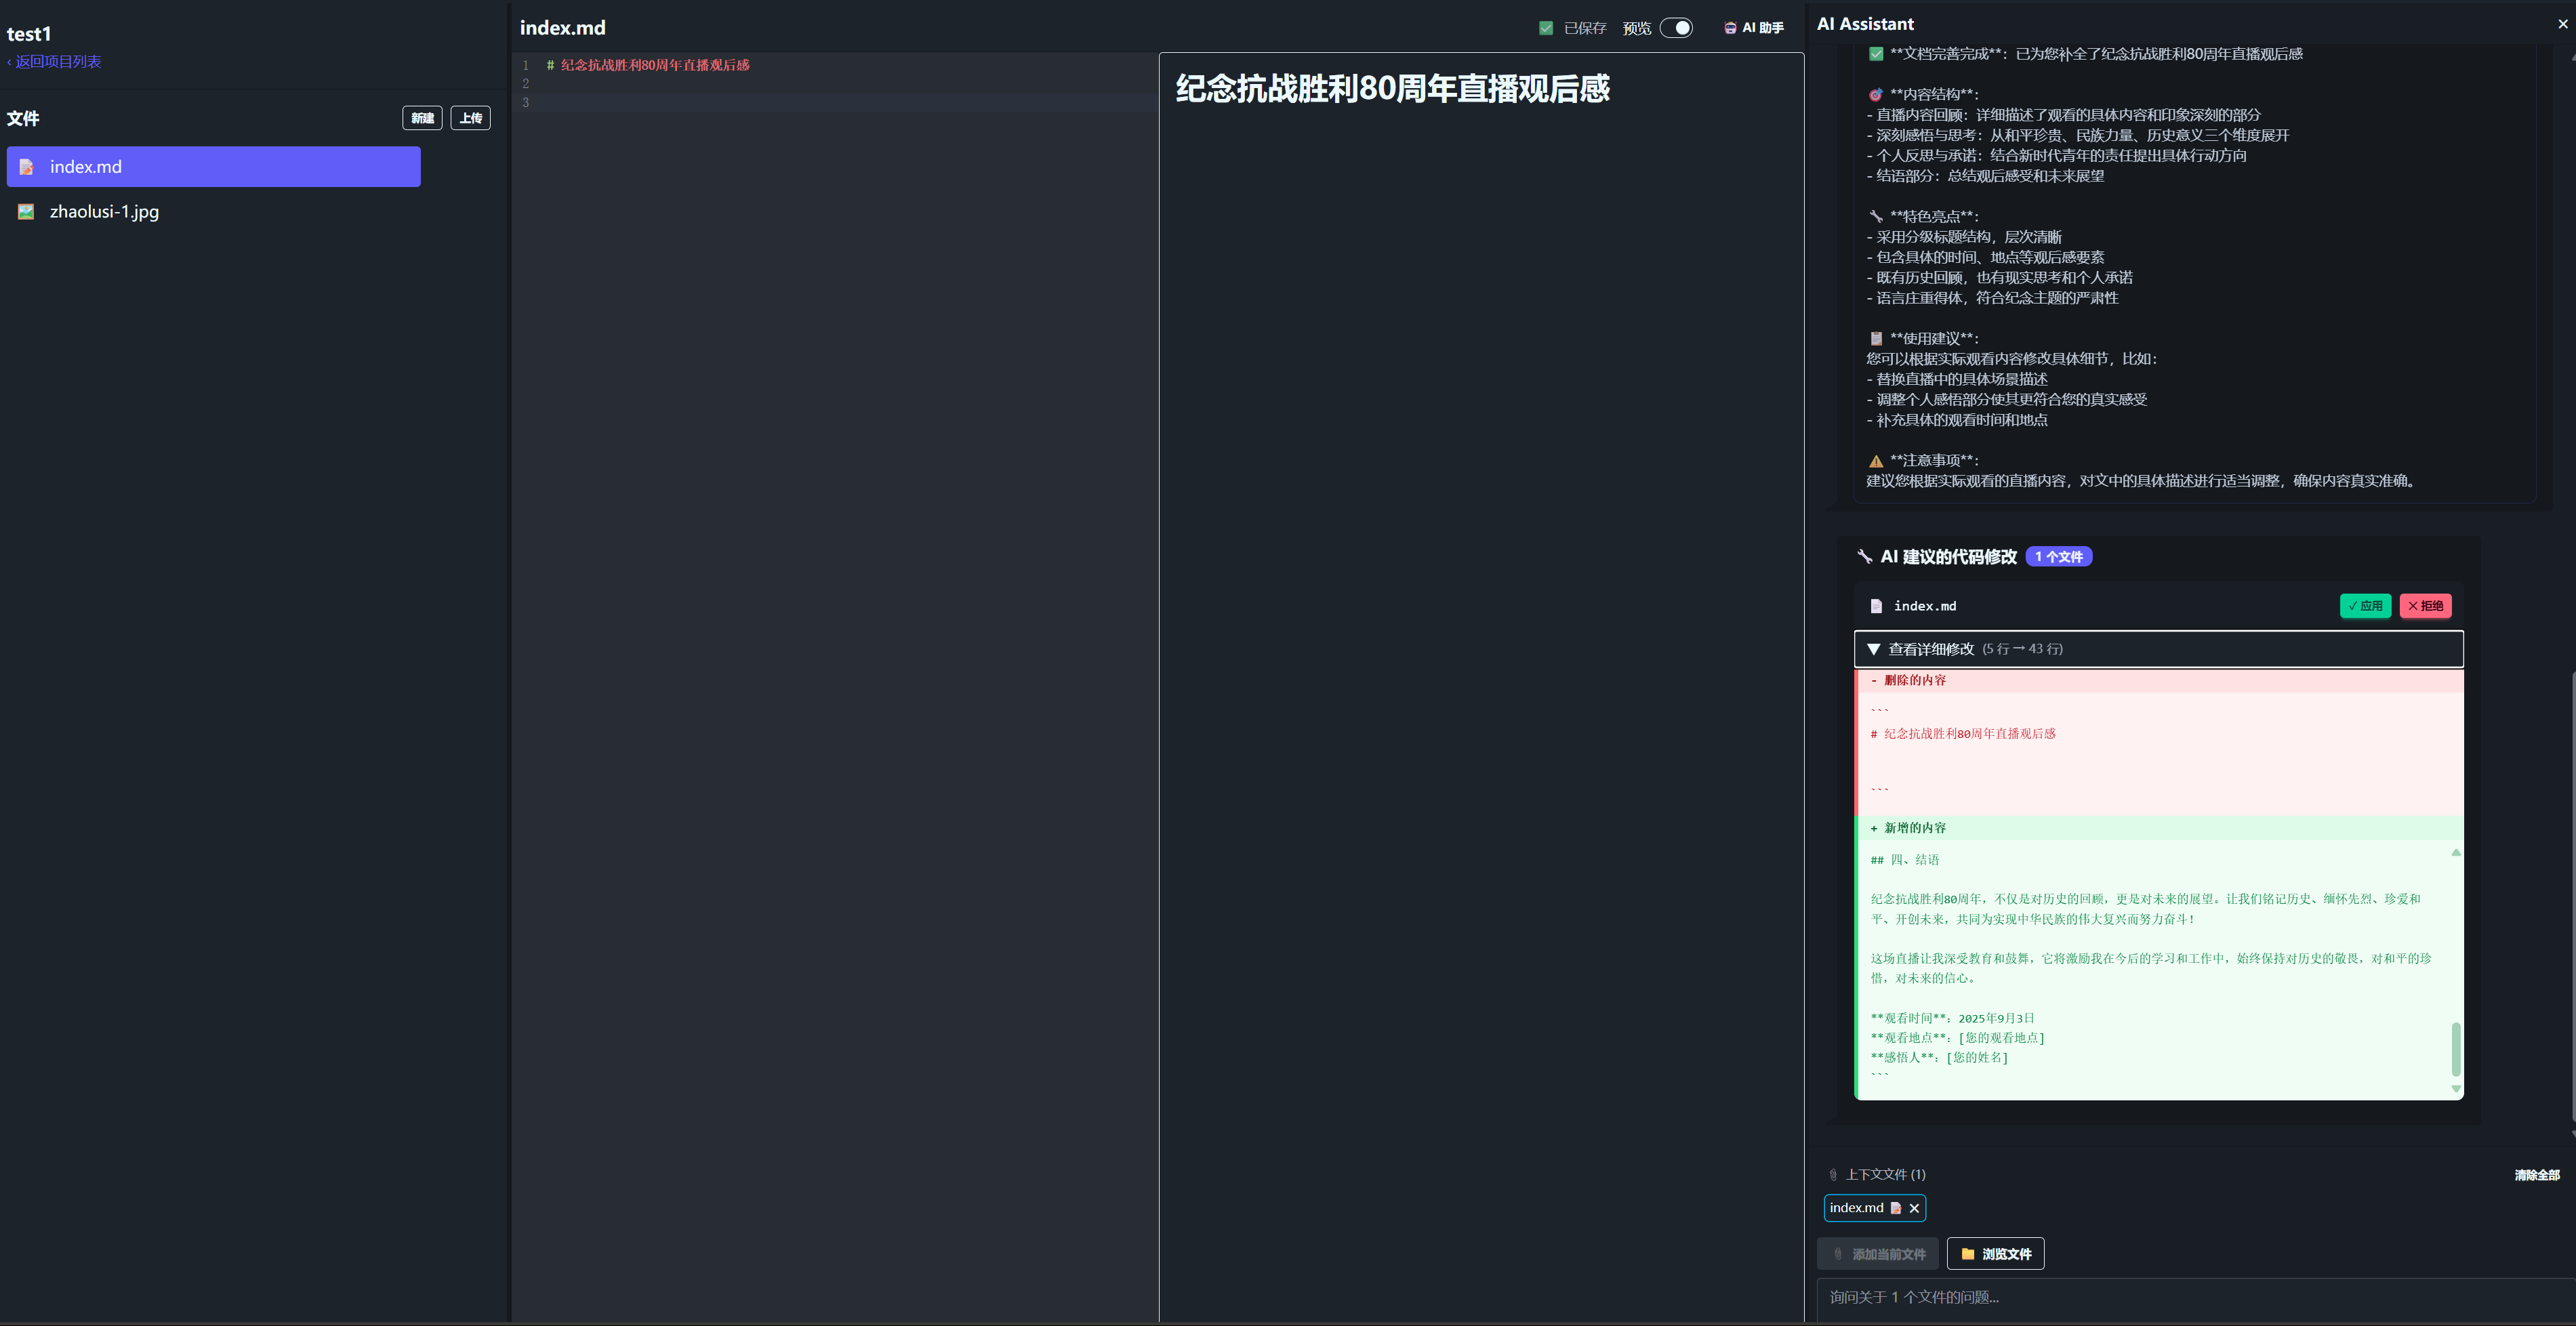
Task: Remove index.md from context using its × icon
Action: [x=1915, y=1208]
